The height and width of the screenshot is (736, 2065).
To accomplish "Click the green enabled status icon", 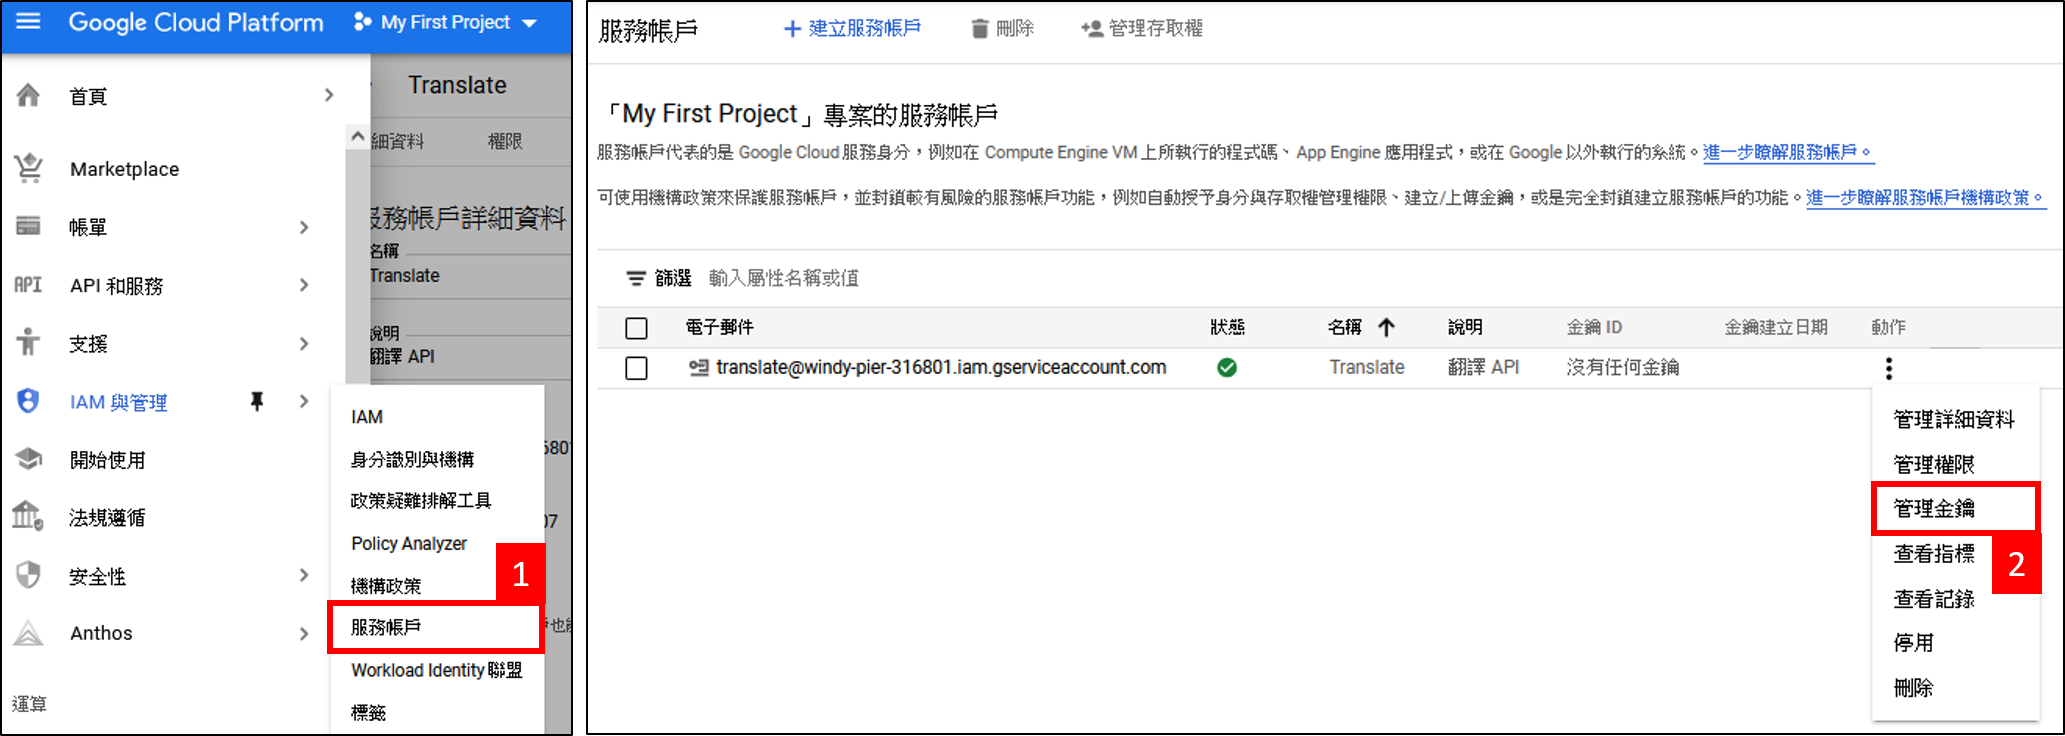I will tap(1227, 368).
